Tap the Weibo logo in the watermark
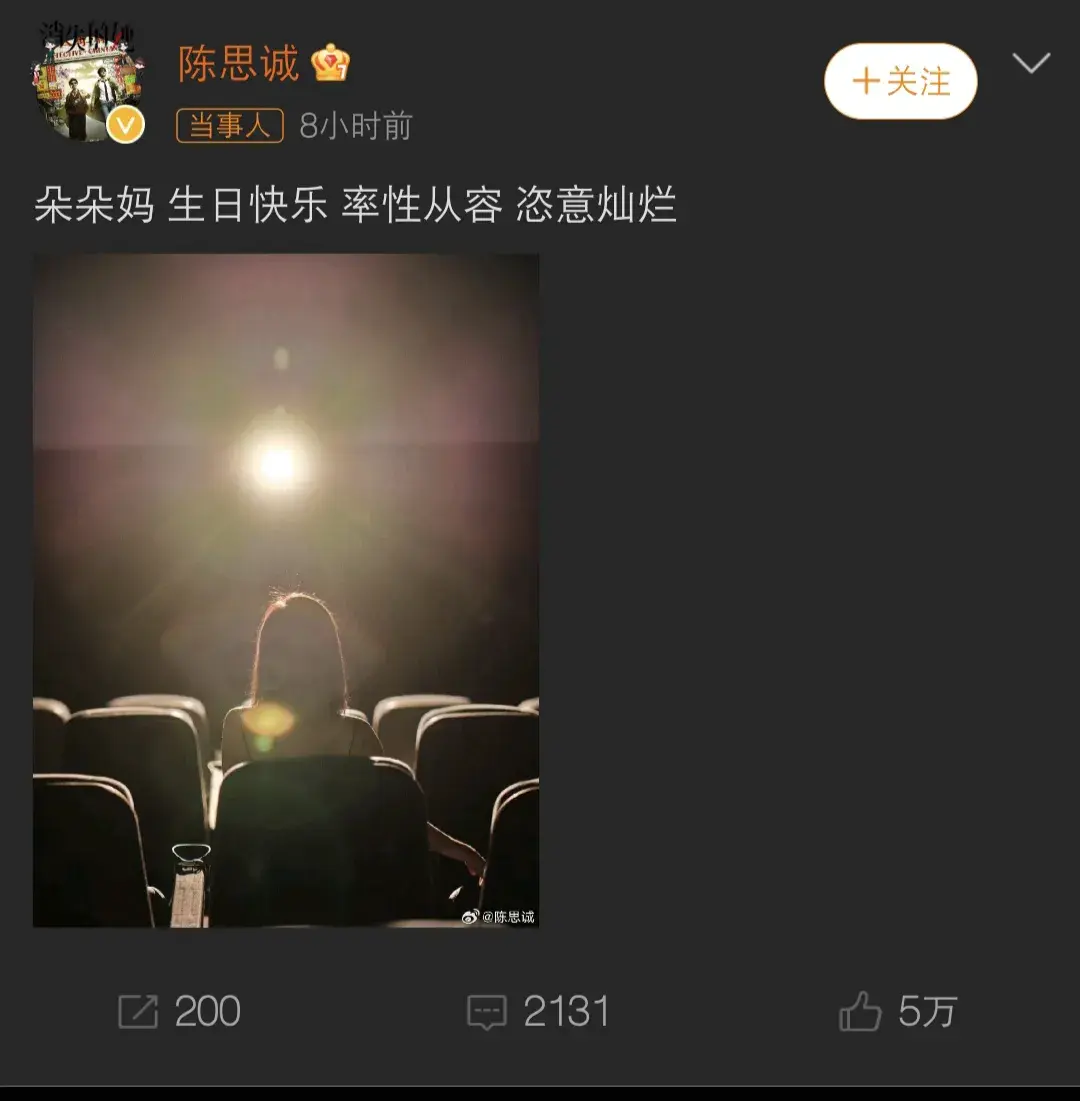 (x=470, y=916)
